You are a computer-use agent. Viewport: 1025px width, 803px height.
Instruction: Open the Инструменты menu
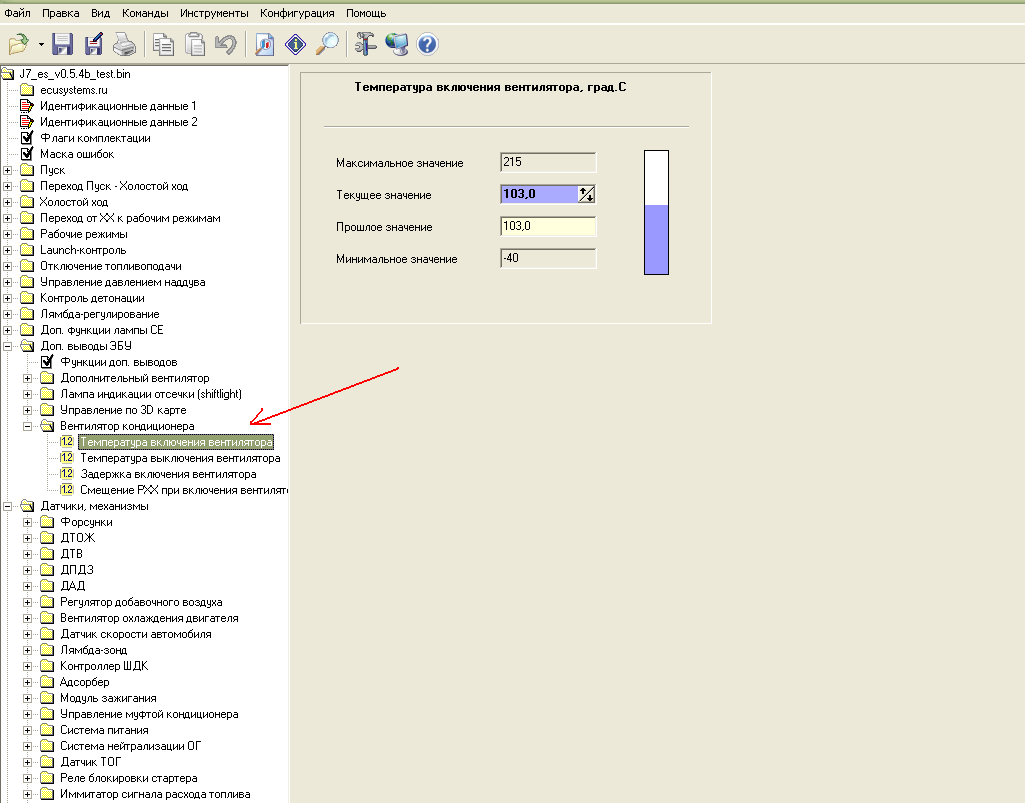tap(214, 14)
